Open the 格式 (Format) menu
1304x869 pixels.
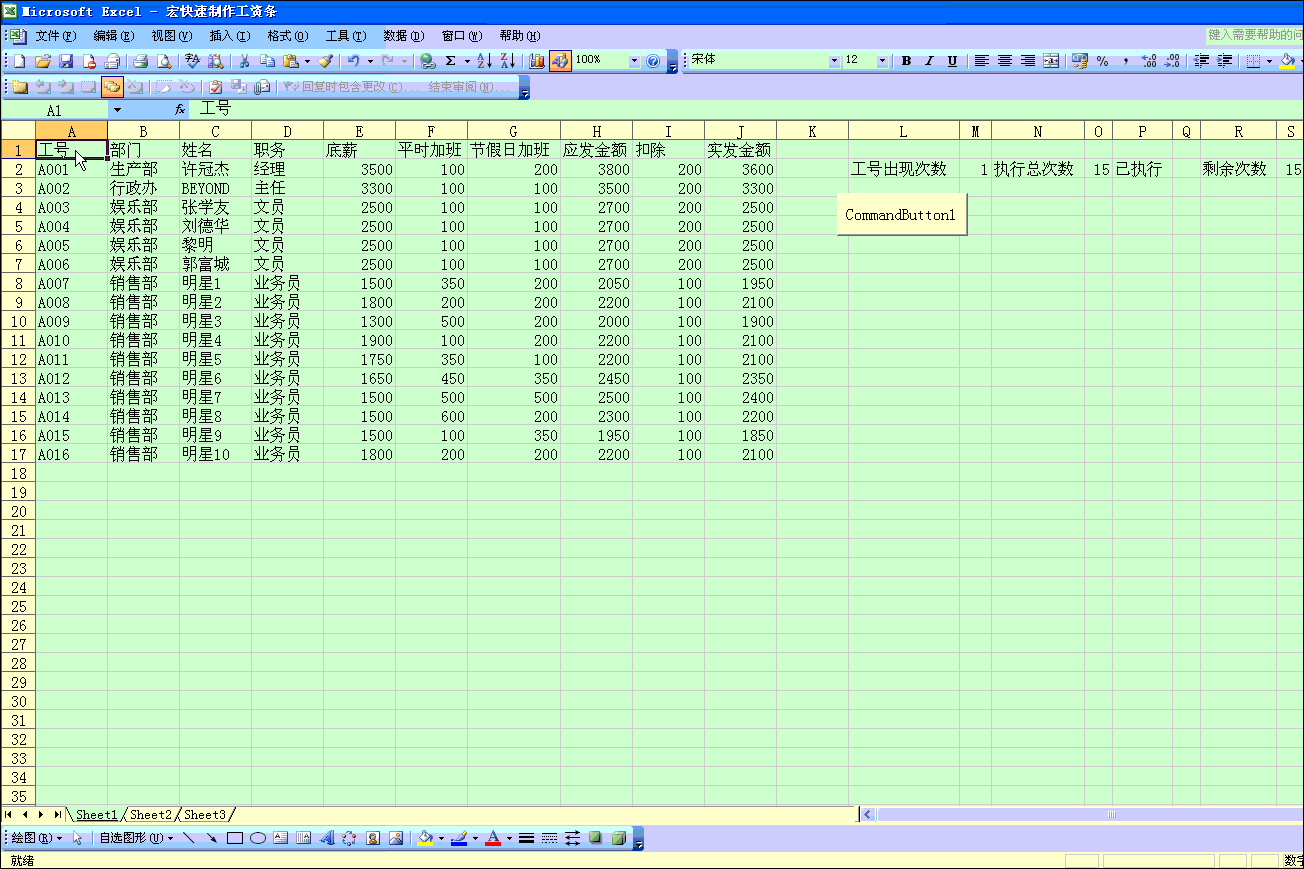pos(287,36)
